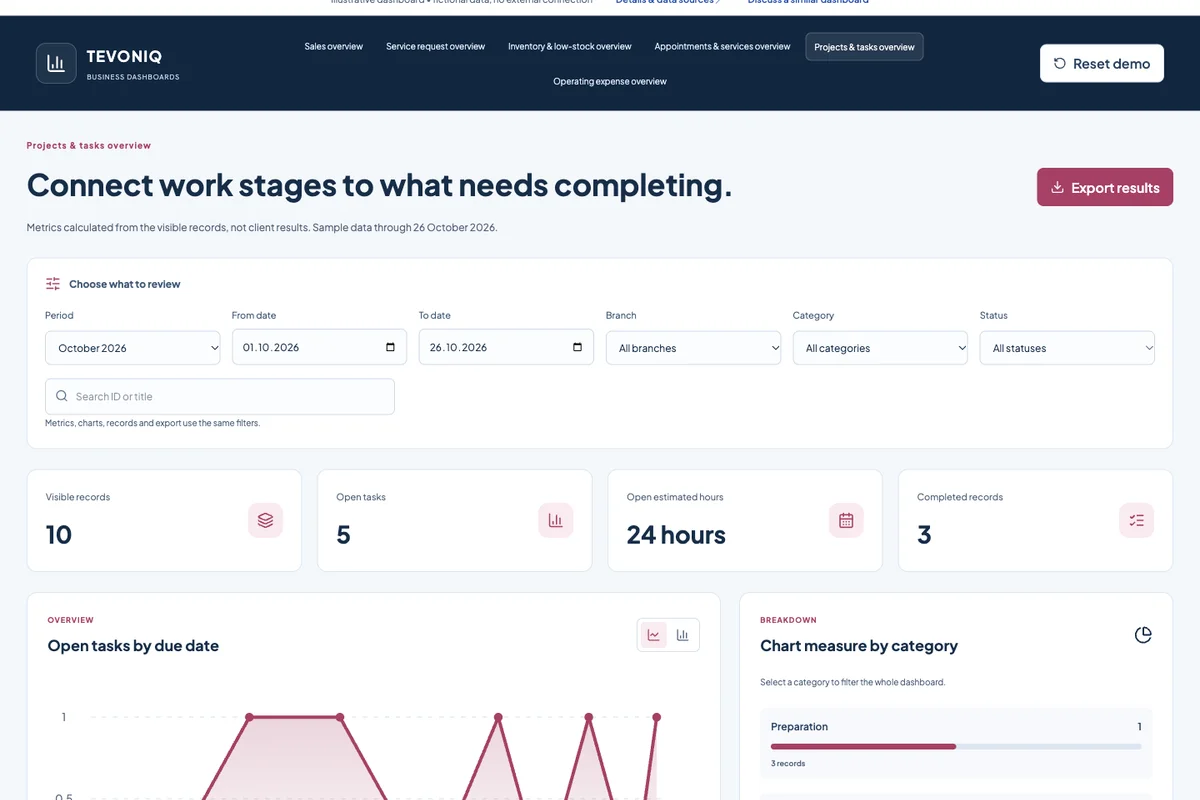Click the 3 records label under Preparation

788,763
